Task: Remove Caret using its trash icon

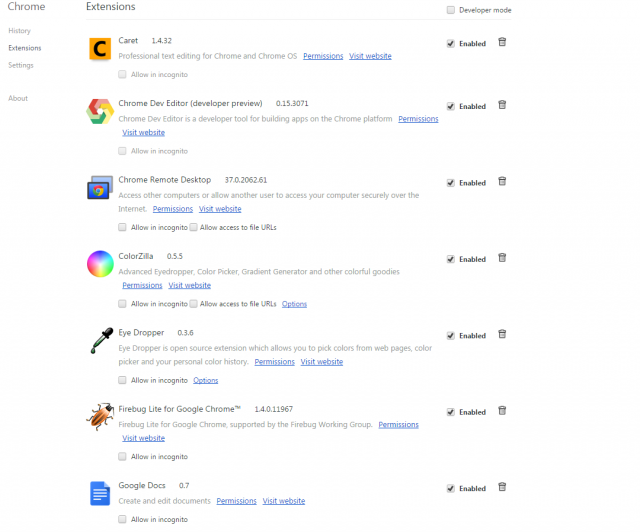Action: (x=502, y=42)
